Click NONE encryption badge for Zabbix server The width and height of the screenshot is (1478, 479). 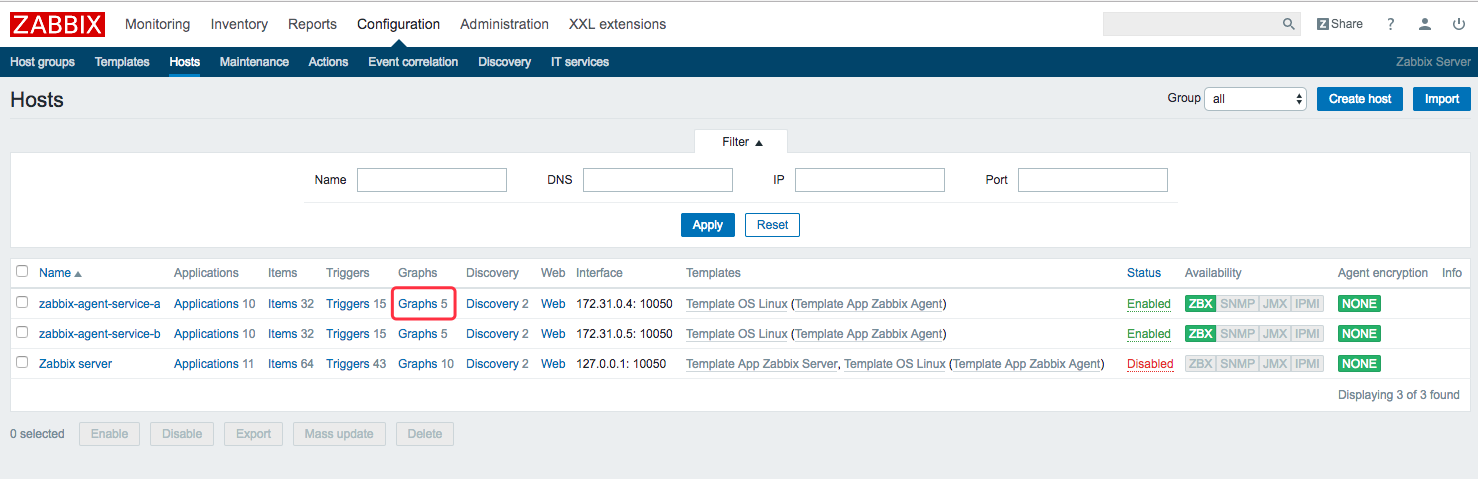click(1359, 364)
